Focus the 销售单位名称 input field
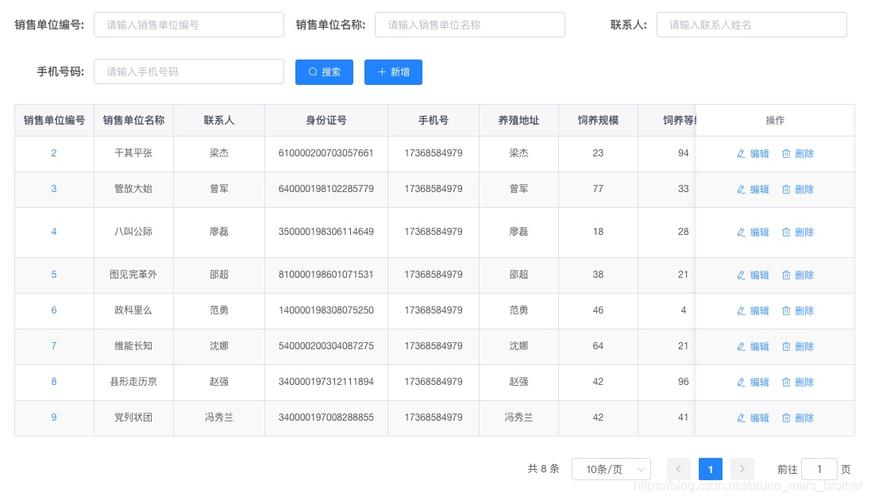Image resolution: width=871 pixels, height=500 pixels. click(470, 25)
